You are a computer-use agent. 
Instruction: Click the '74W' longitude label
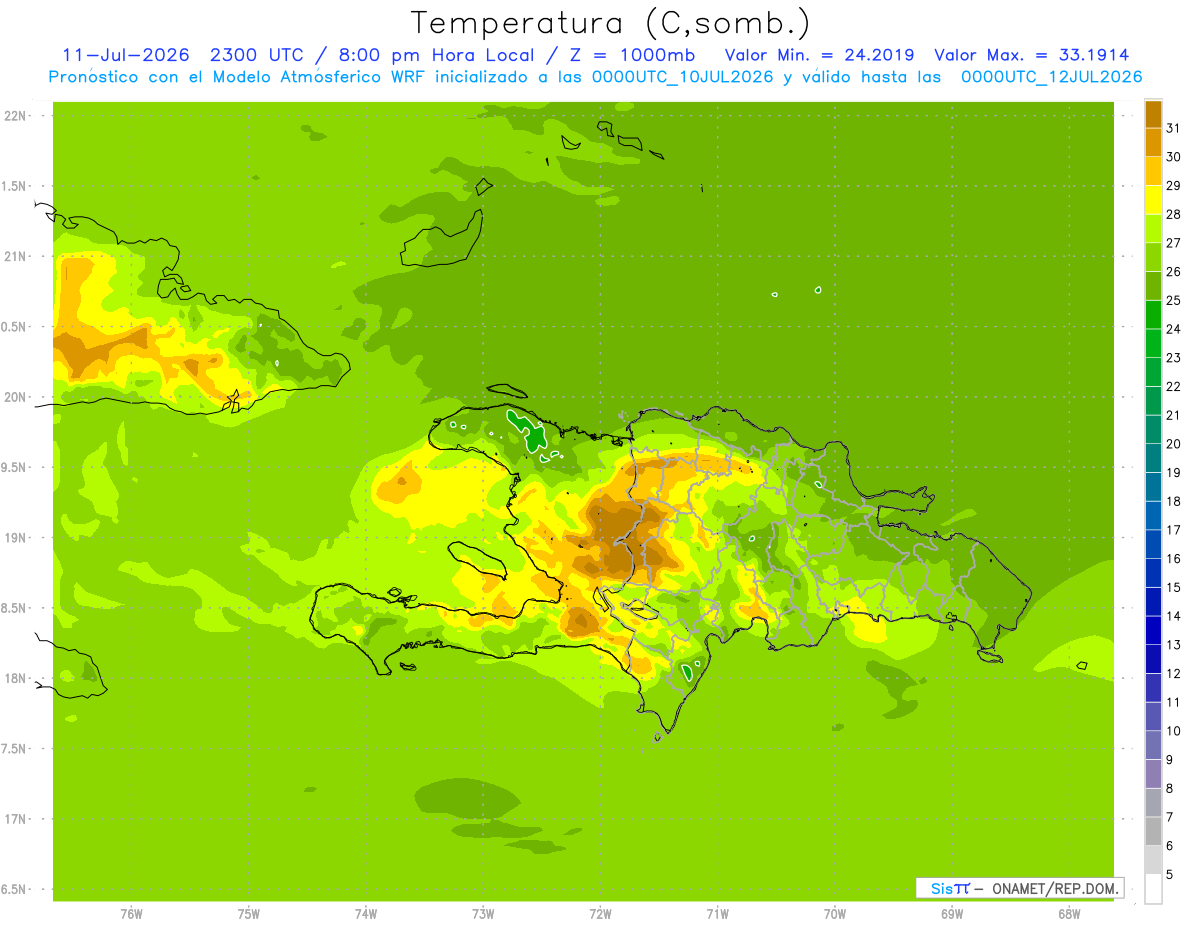tap(366, 914)
